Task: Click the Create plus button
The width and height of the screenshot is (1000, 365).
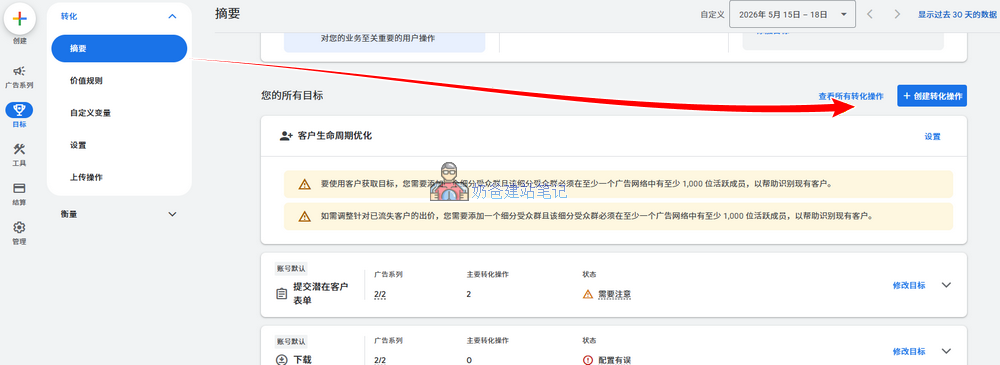Action: (x=20, y=19)
